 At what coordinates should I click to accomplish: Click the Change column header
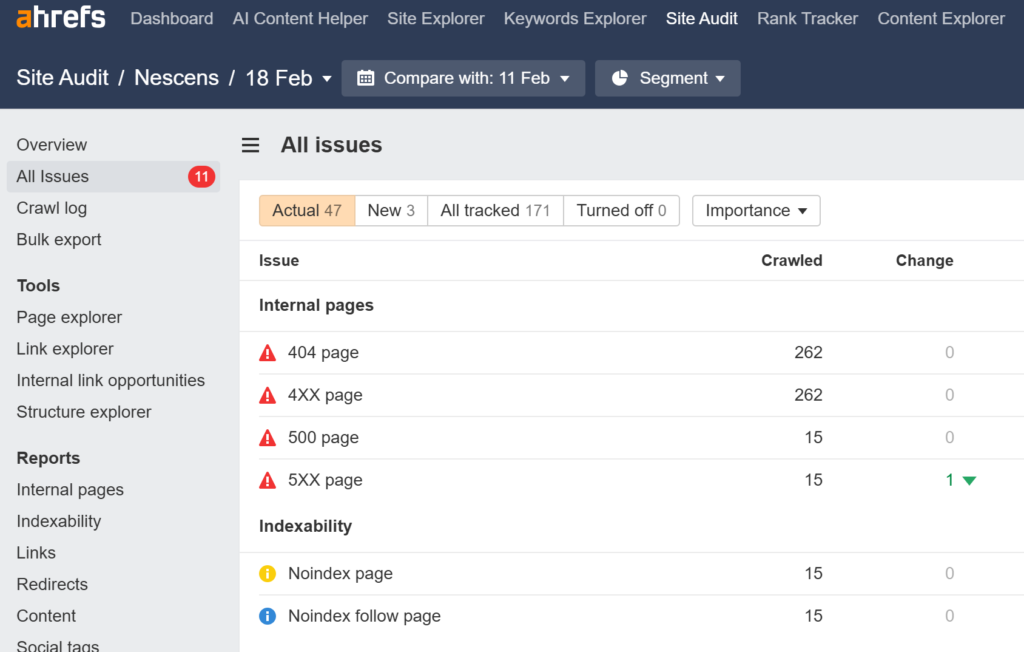924,261
